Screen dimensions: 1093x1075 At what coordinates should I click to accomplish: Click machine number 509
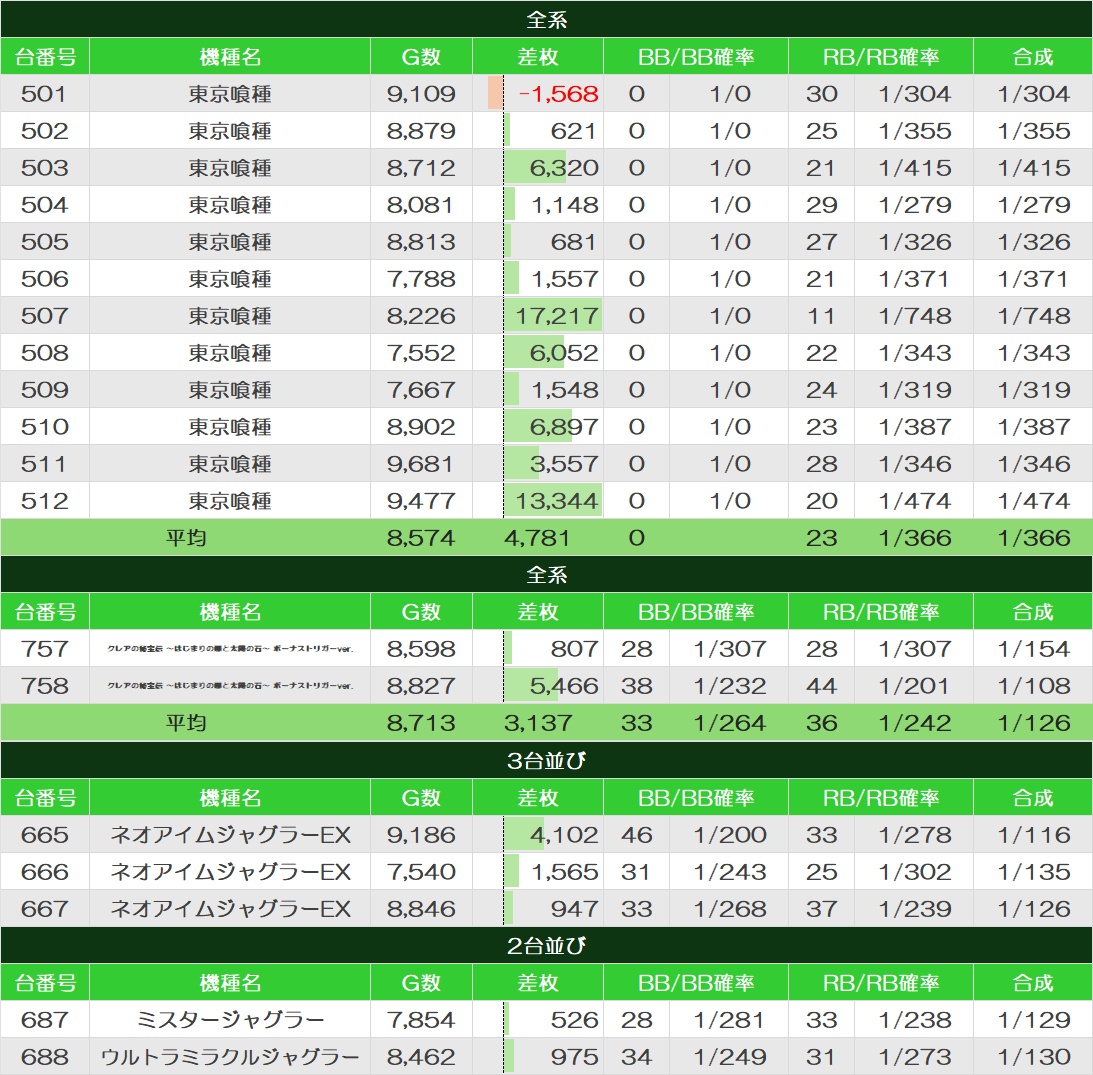(45, 390)
